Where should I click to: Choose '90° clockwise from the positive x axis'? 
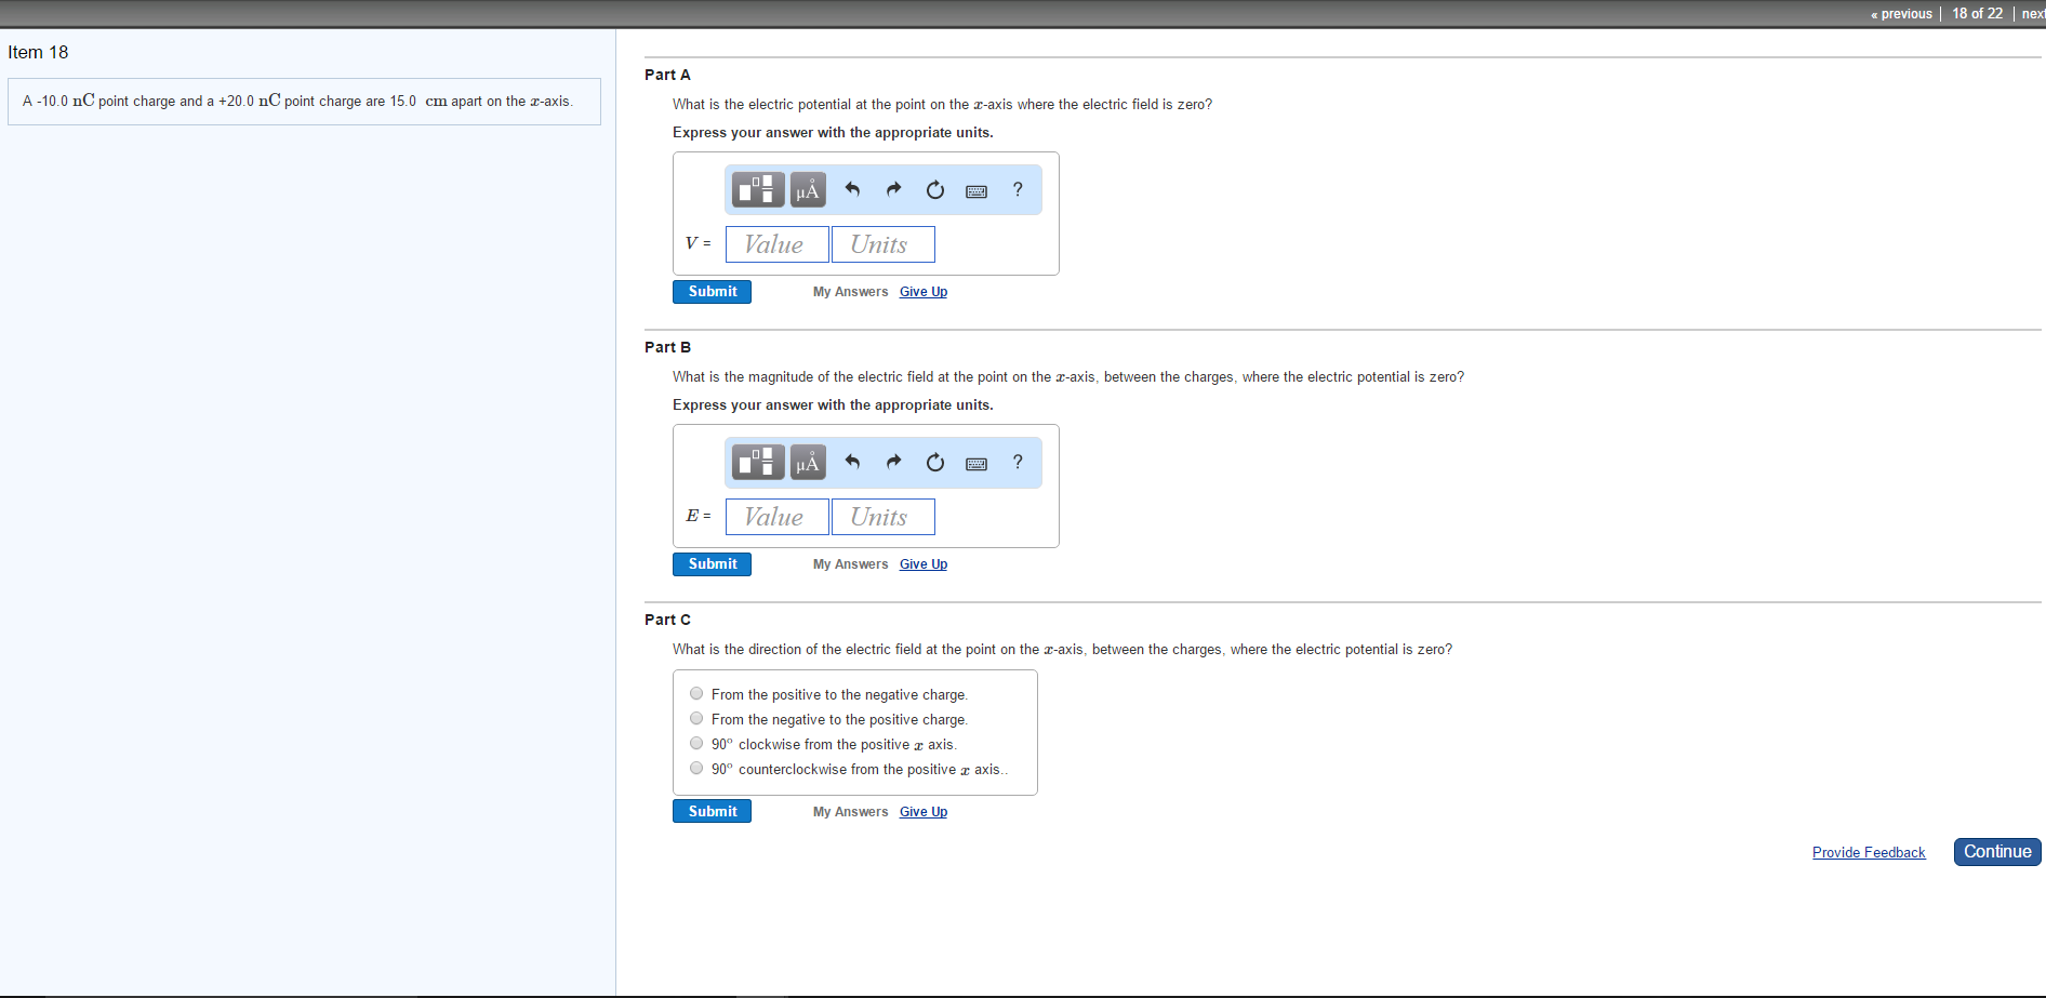click(697, 743)
